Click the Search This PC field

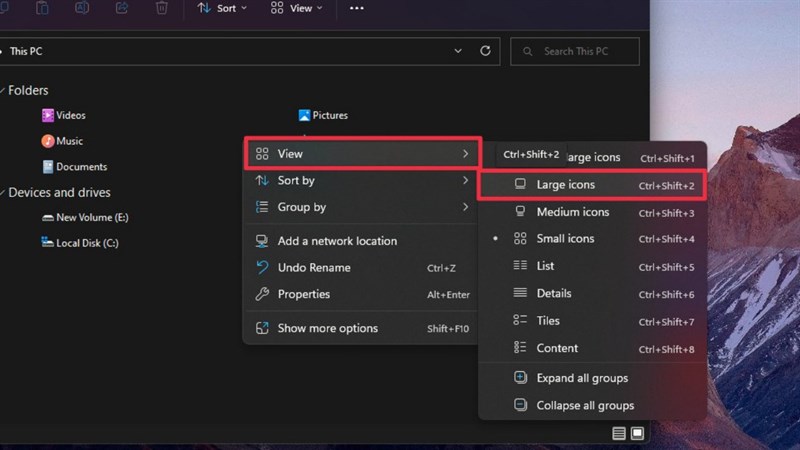[574, 52]
